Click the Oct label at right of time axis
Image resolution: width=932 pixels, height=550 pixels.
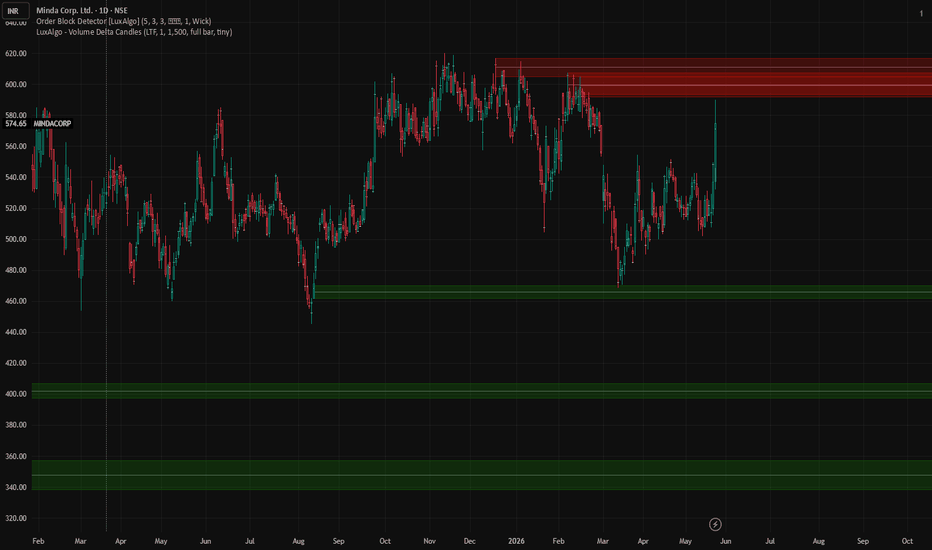[907, 541]
